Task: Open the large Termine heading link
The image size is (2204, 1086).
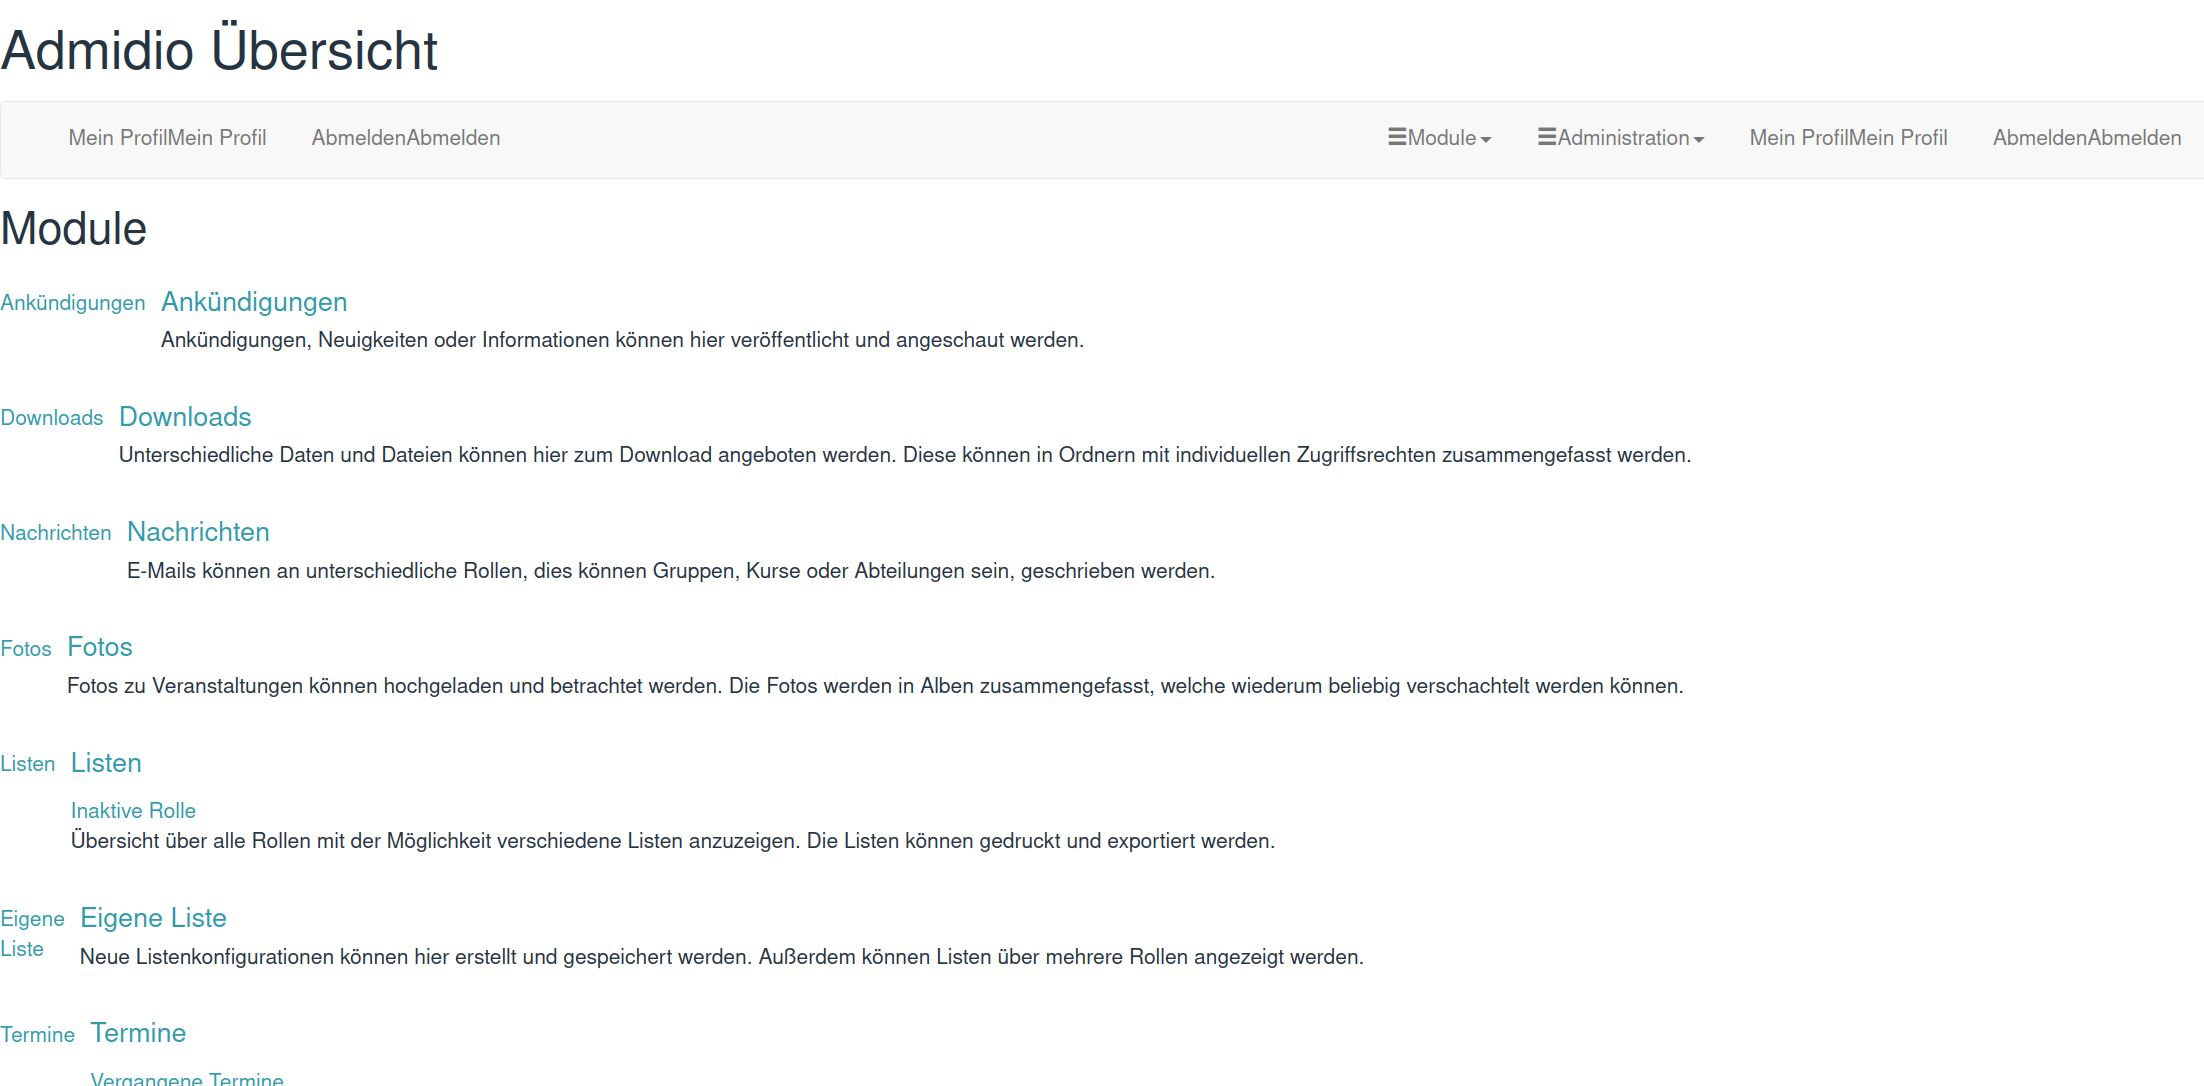Action: 138,1033
